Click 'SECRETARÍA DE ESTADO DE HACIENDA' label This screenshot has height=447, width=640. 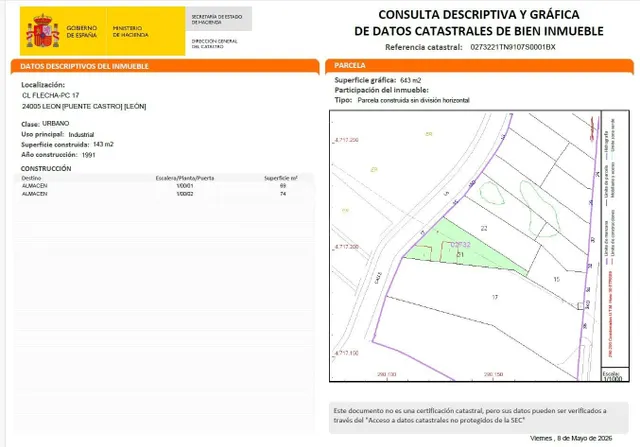pos(217,19)
